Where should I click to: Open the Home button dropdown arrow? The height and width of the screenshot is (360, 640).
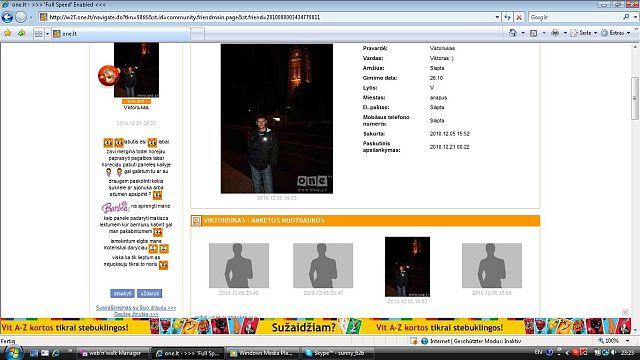(523, 33)
